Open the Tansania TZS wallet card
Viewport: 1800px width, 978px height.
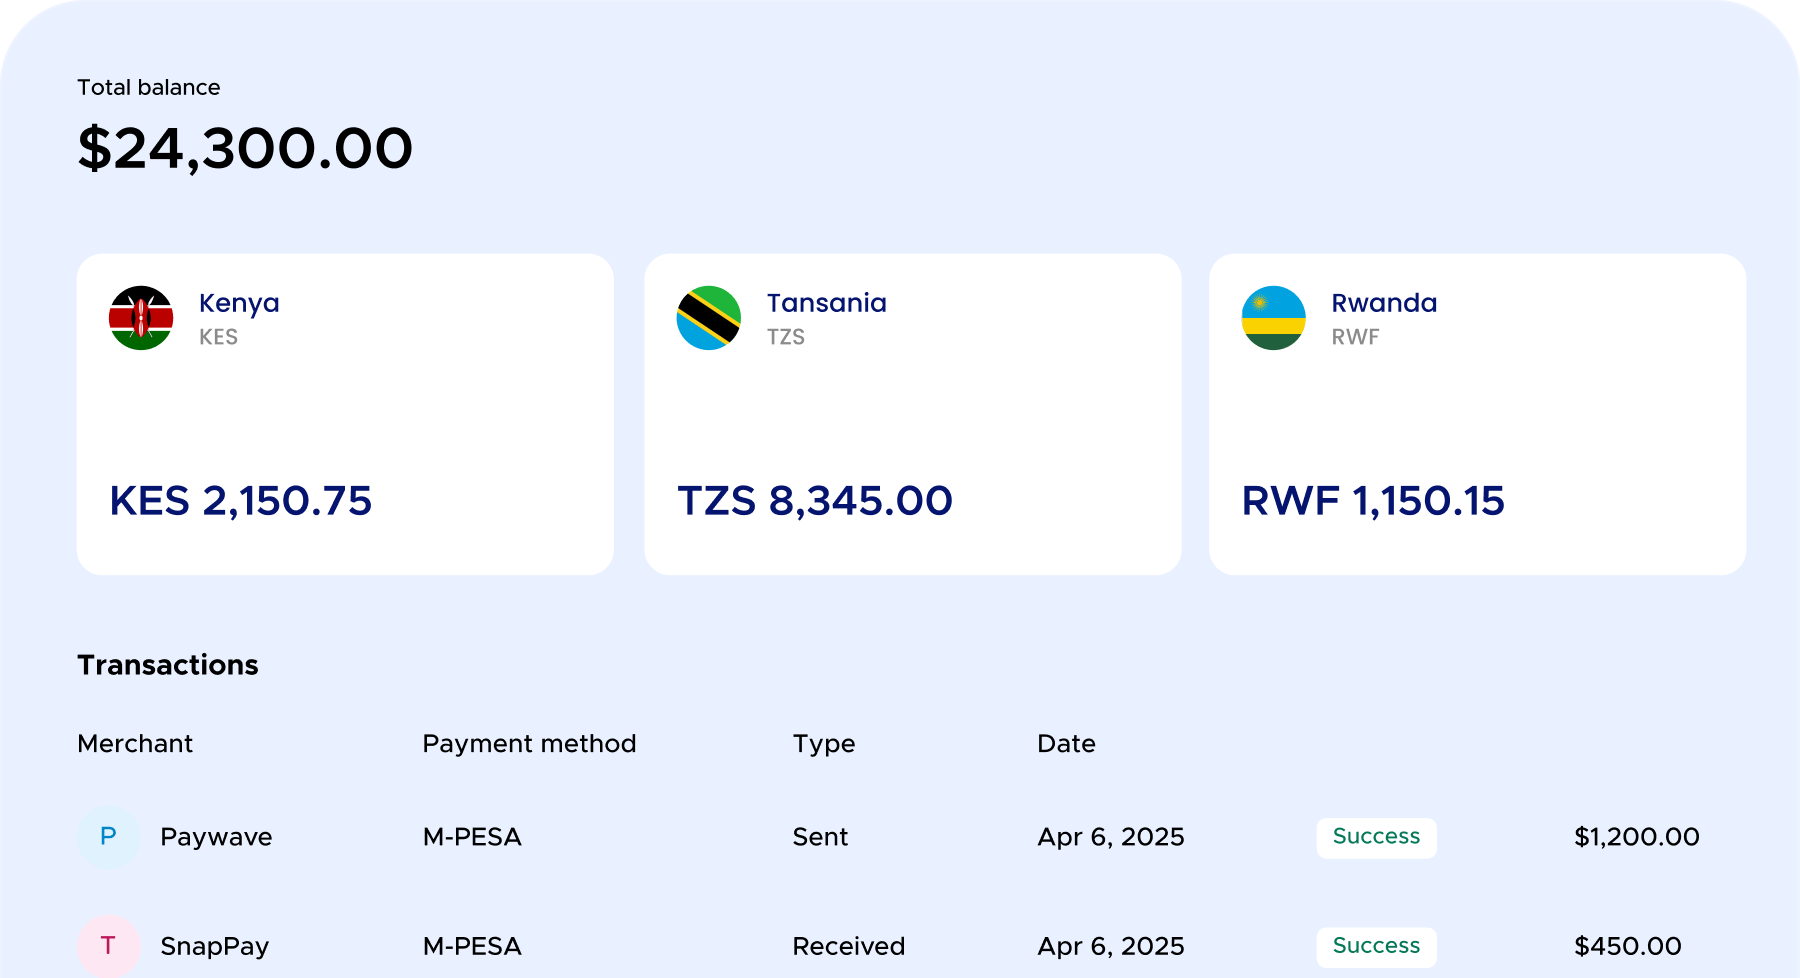click(912, 414)
